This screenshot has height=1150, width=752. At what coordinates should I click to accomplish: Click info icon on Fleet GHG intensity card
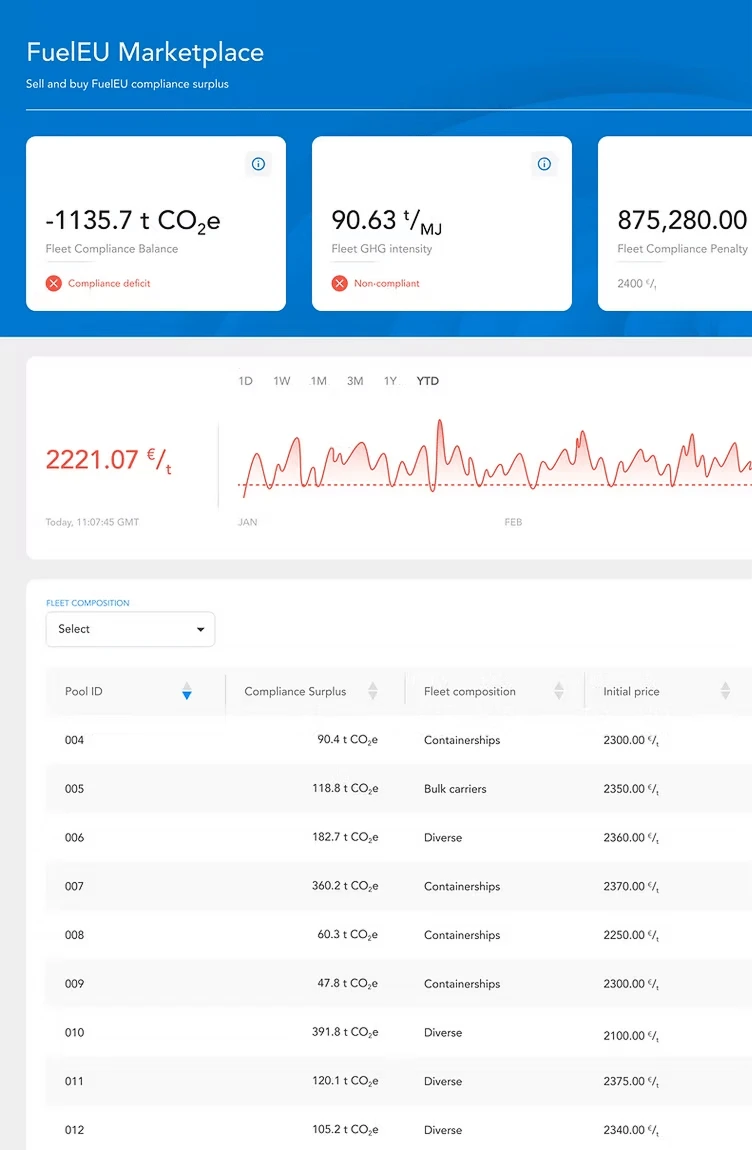(544, 164)
